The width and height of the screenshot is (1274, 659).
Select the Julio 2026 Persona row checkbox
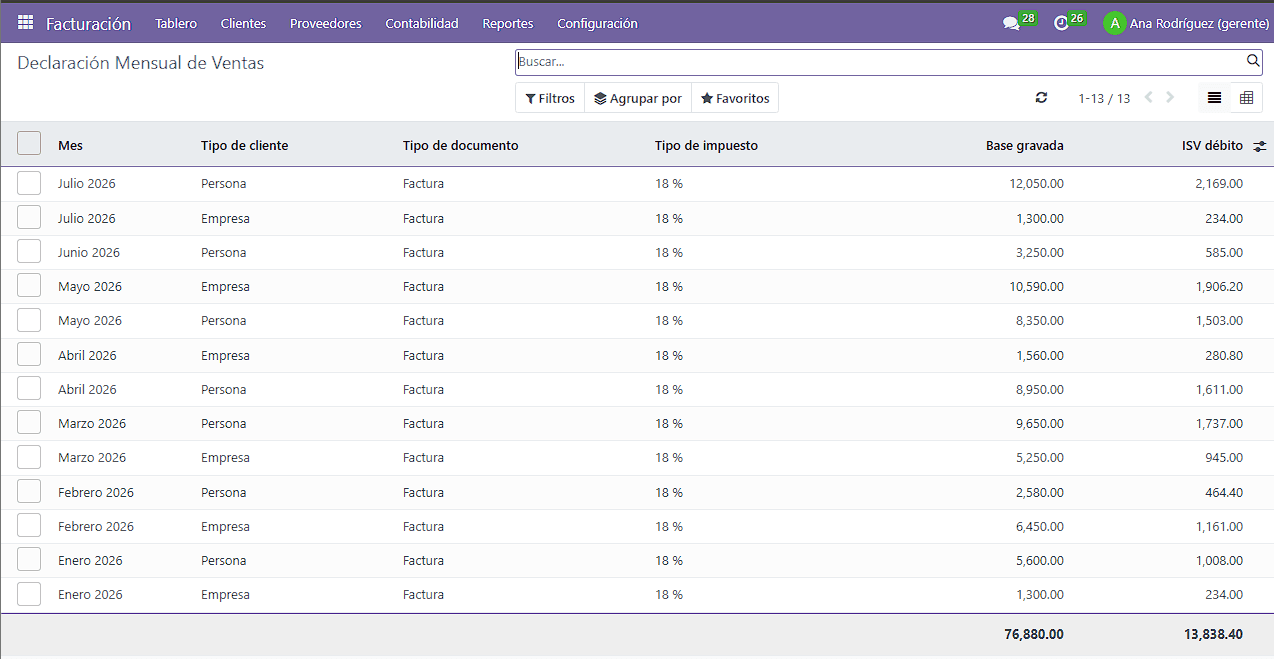point(29,183)
